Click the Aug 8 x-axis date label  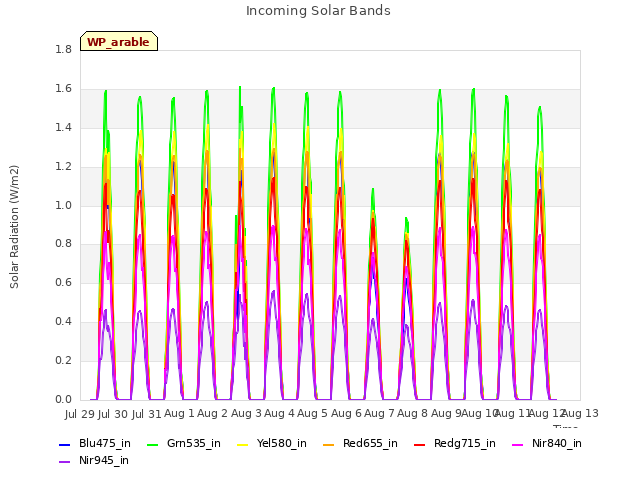click(413, 413)
